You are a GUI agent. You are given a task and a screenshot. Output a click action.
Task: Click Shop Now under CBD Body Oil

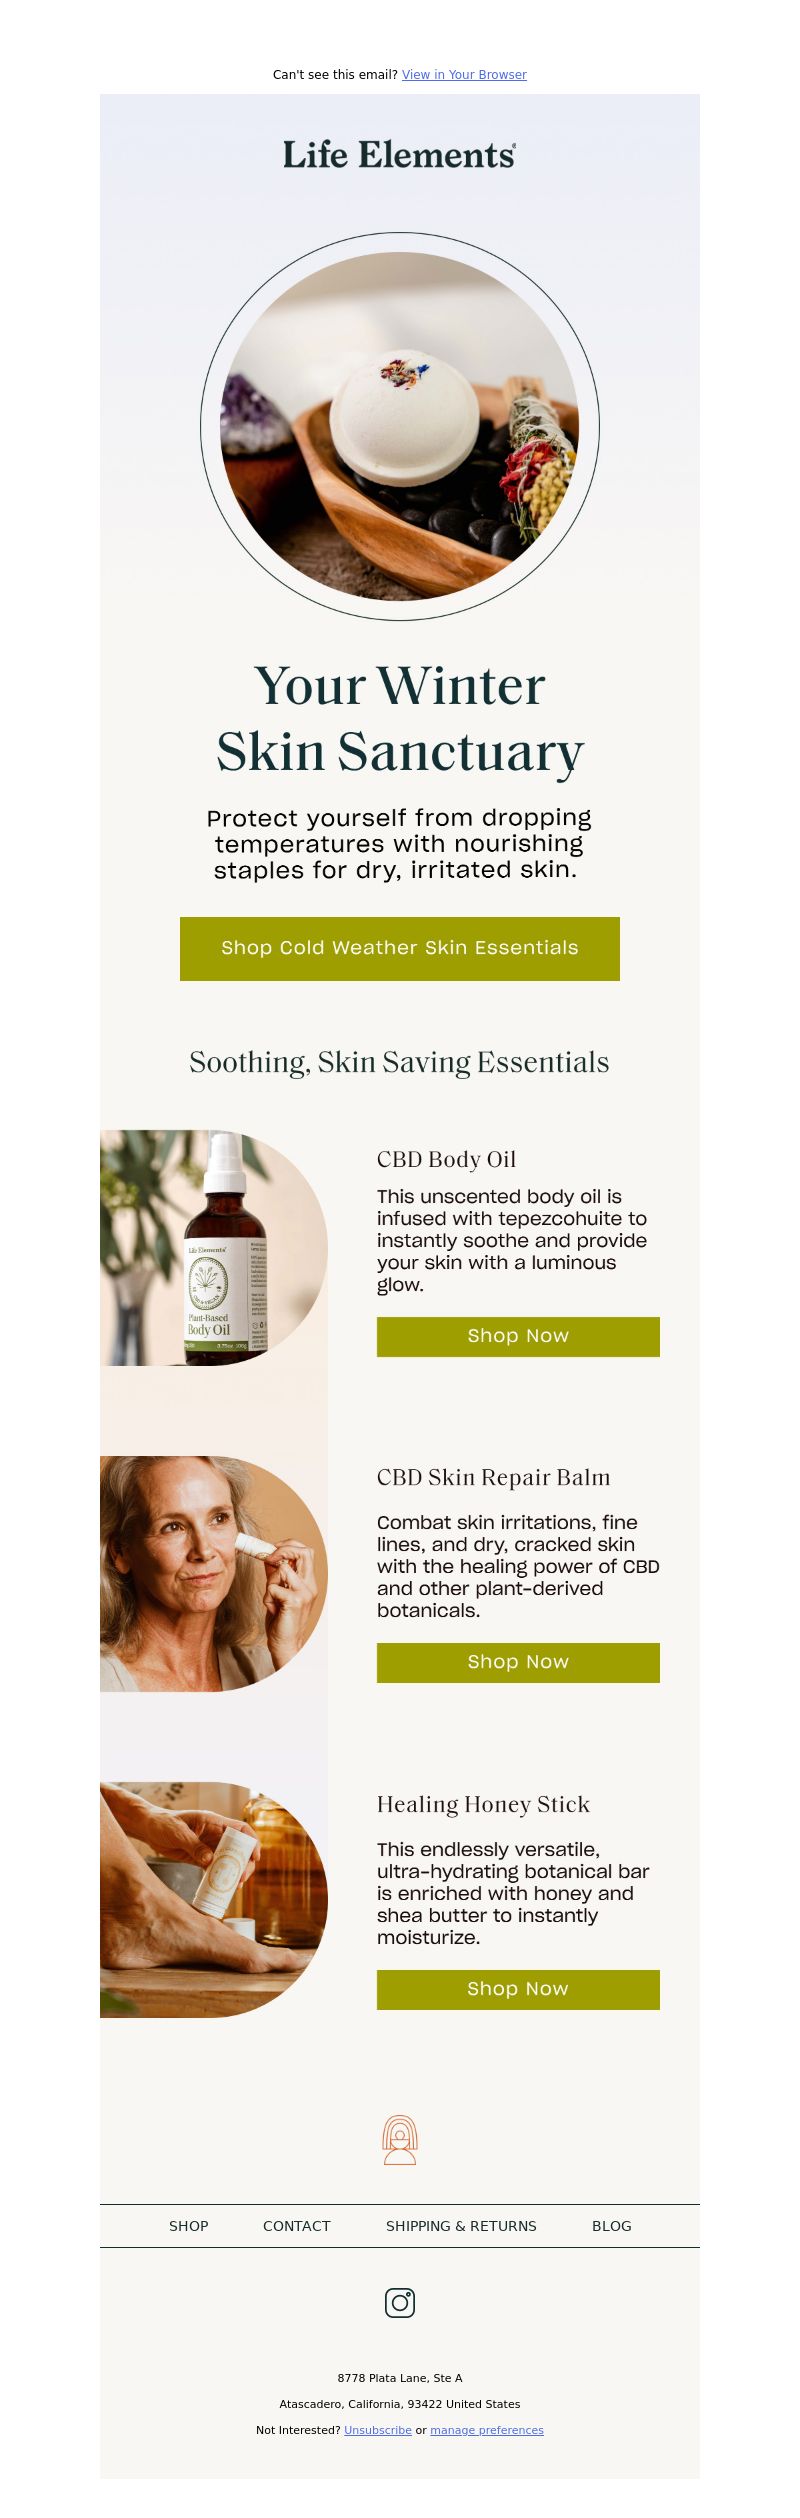tap(518, 1336)
